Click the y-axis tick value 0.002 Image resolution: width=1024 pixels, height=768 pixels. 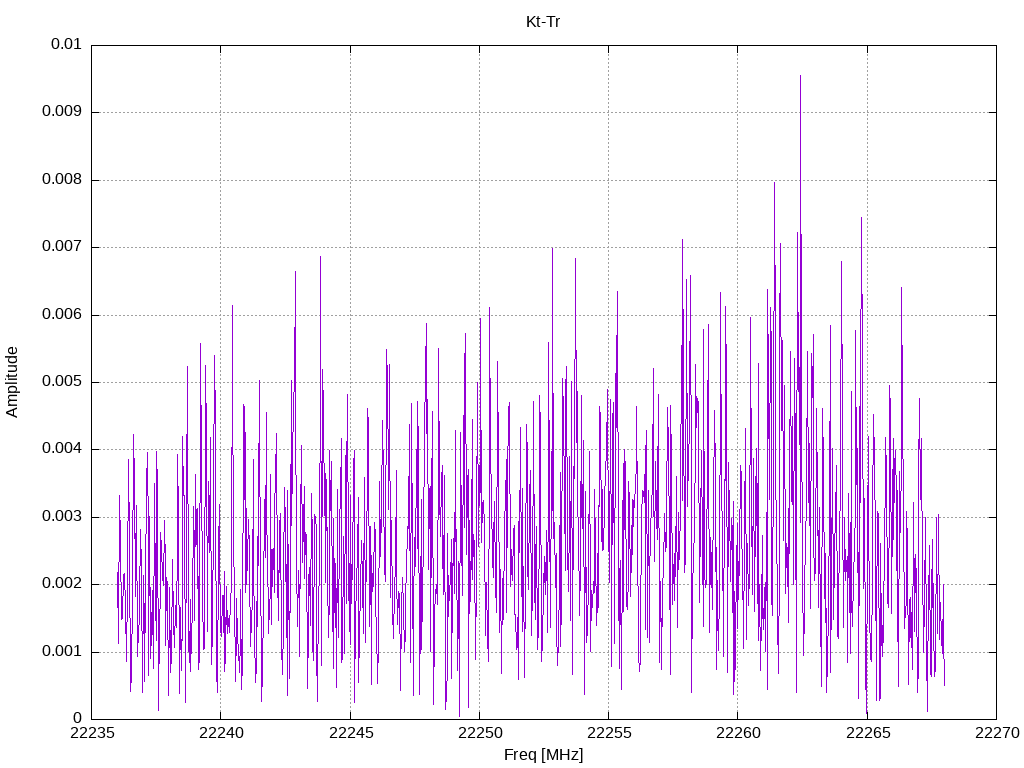click(x=61, y=584)
